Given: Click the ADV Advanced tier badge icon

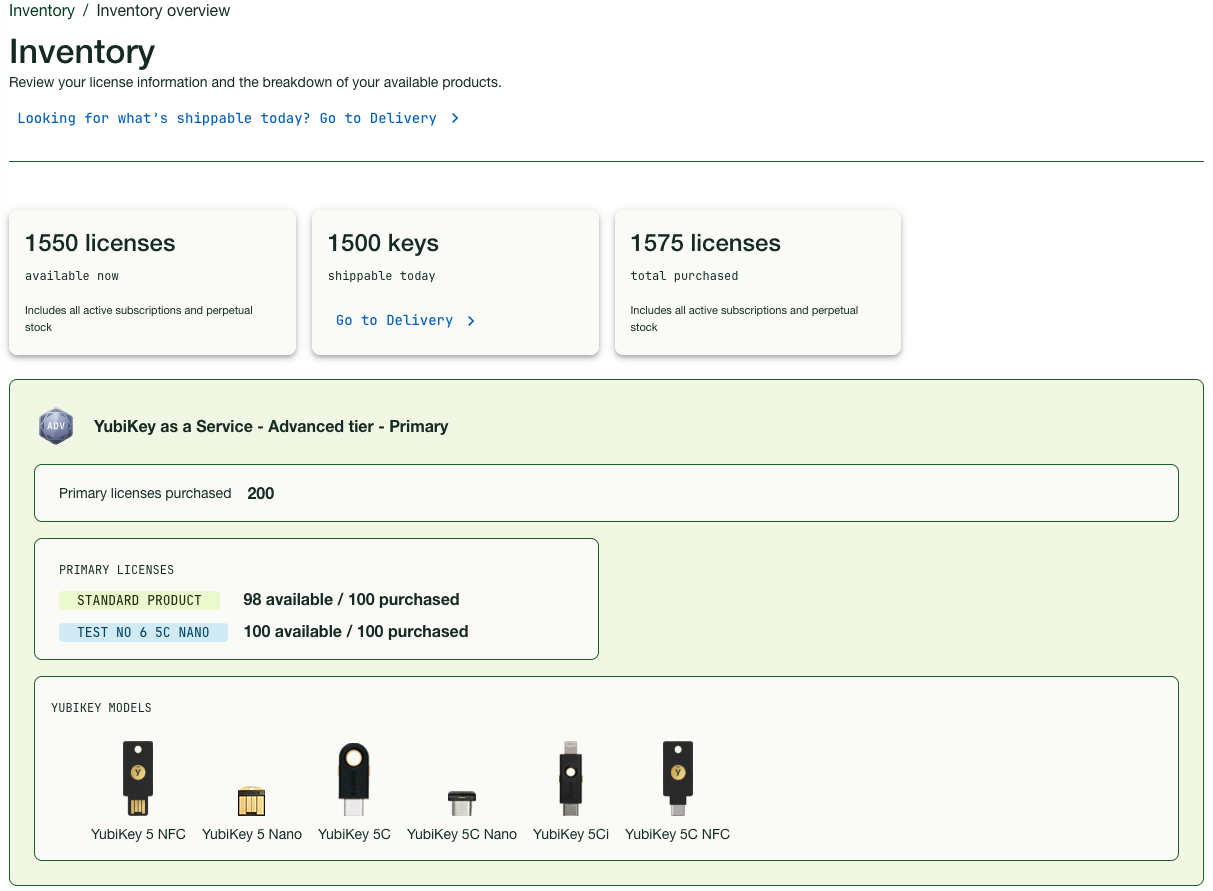Looking at the screenshot, I should tap(57, 426).
